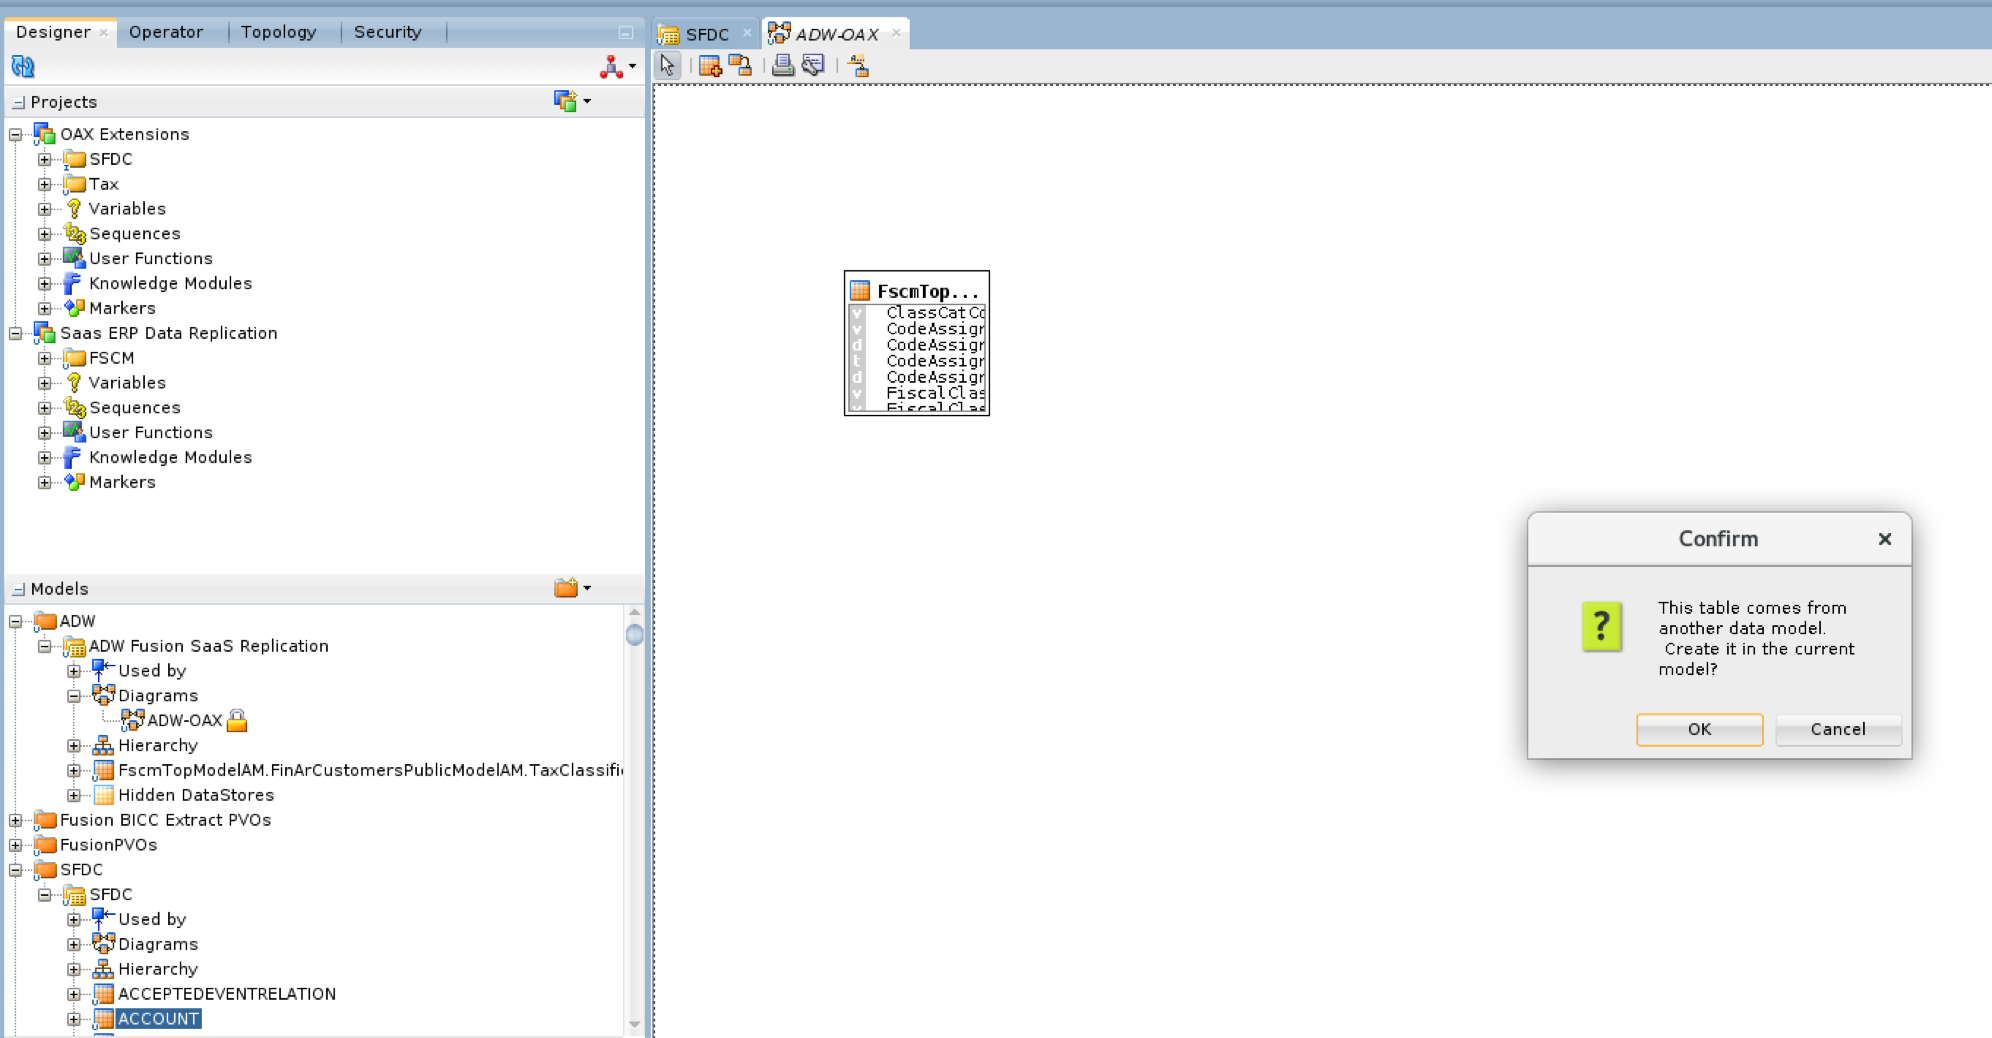Click the auto layout icon in diagram toolbar
The image size is (1992, 1038).
pos(858,66)
